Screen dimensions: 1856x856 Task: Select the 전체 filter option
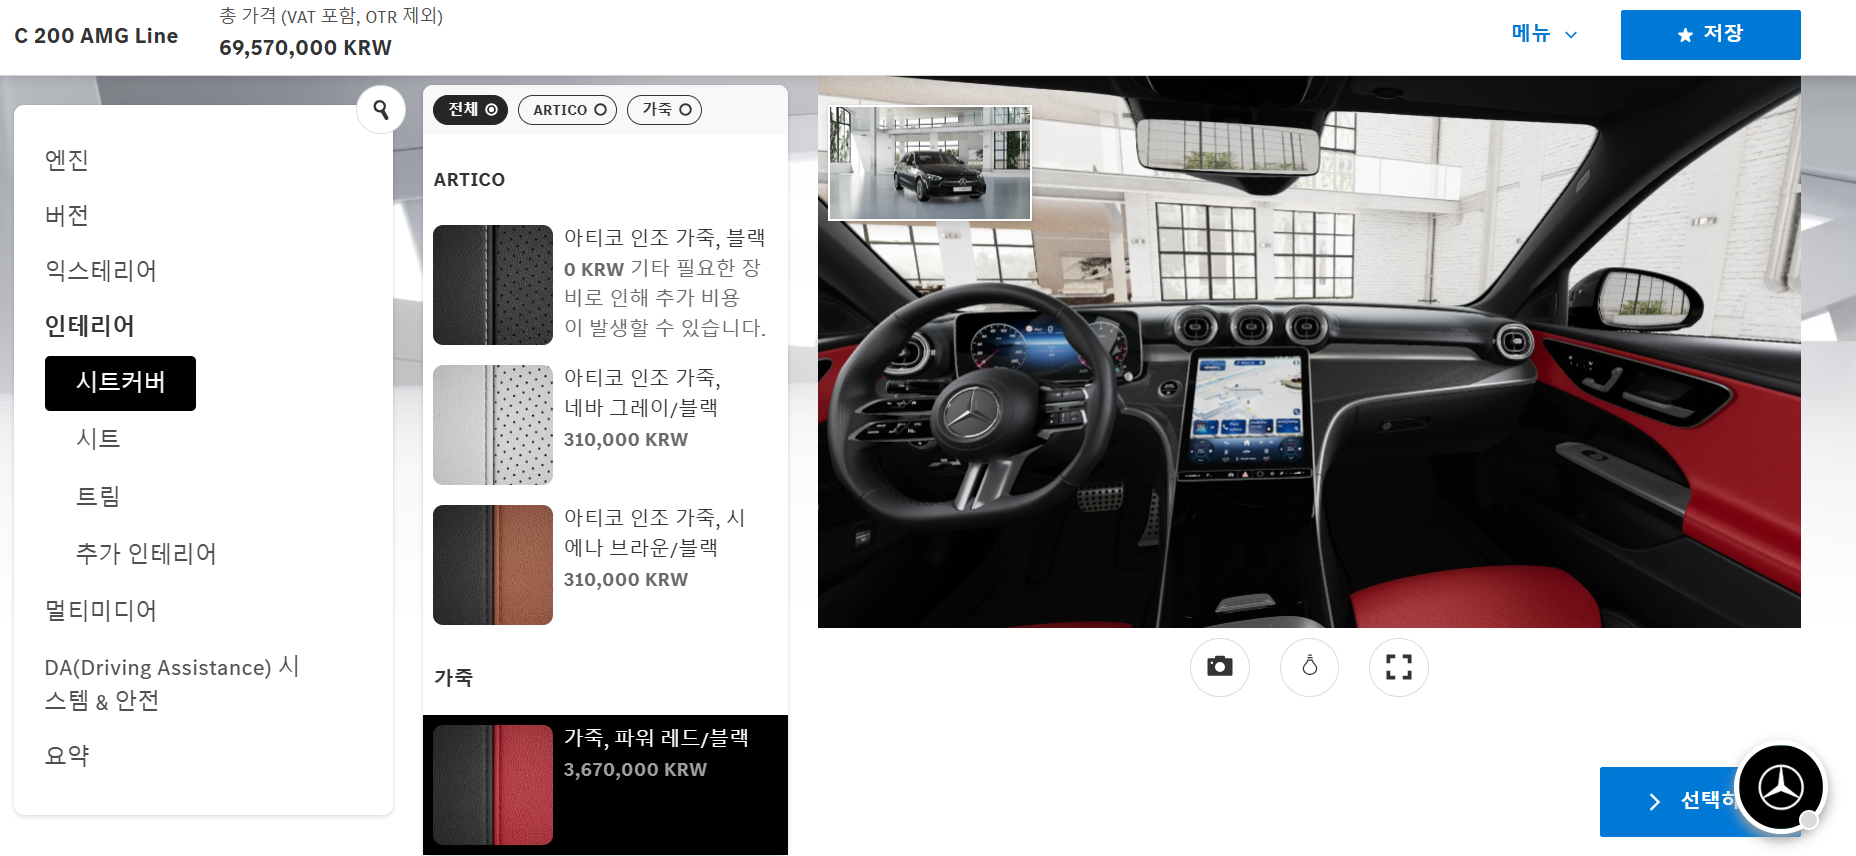pyautogui.click(x=471, y=110)
